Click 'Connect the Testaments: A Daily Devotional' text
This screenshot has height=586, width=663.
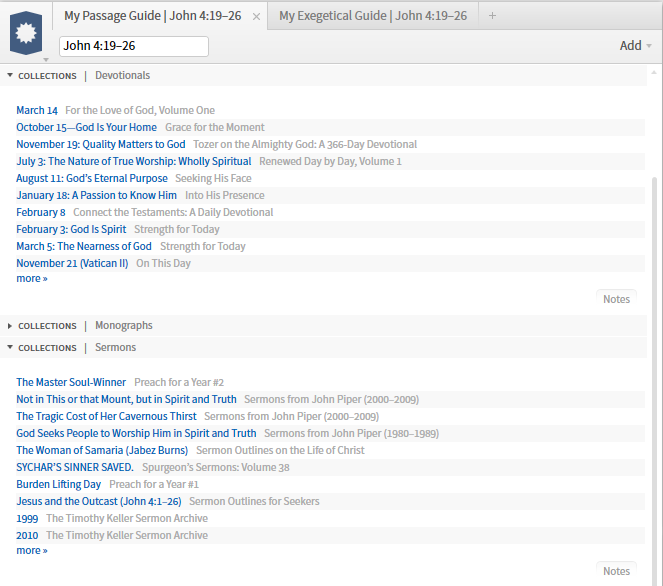point(173,212)
